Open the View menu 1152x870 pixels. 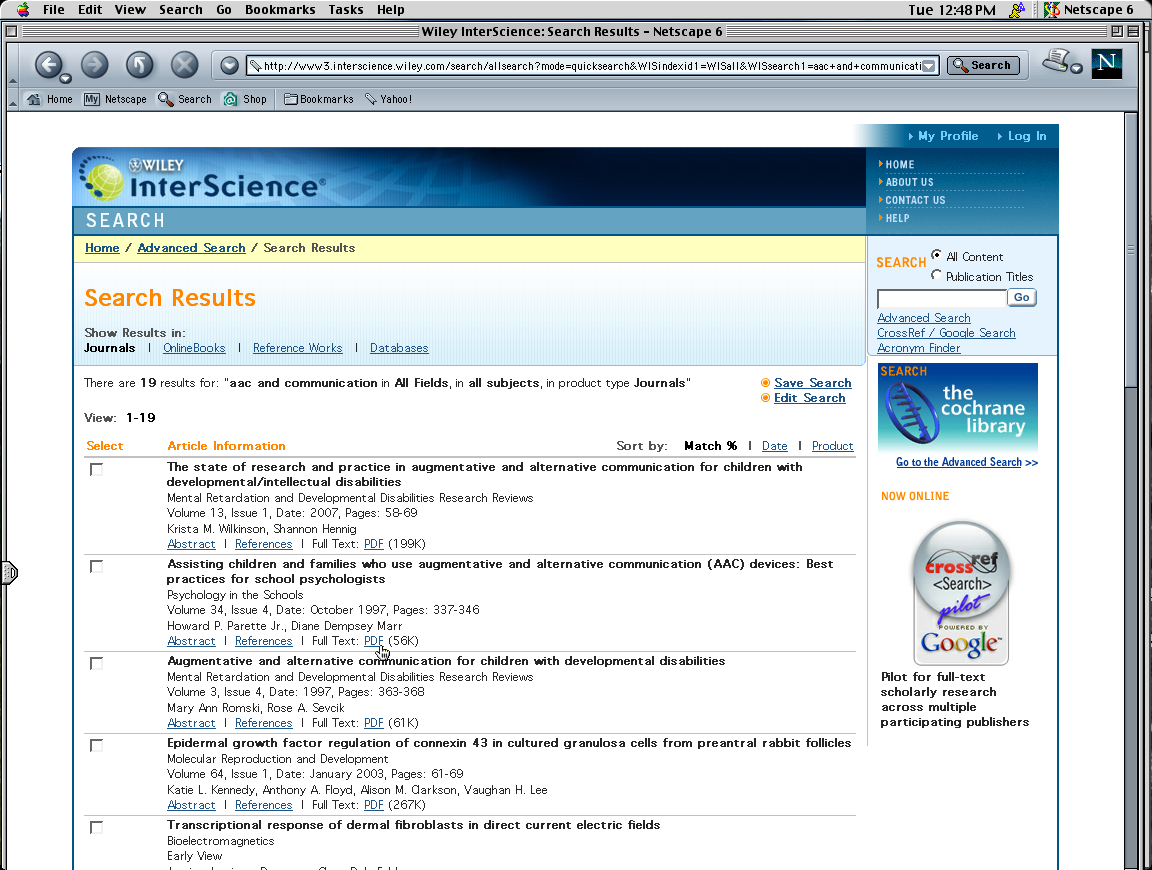coord(130,10)
